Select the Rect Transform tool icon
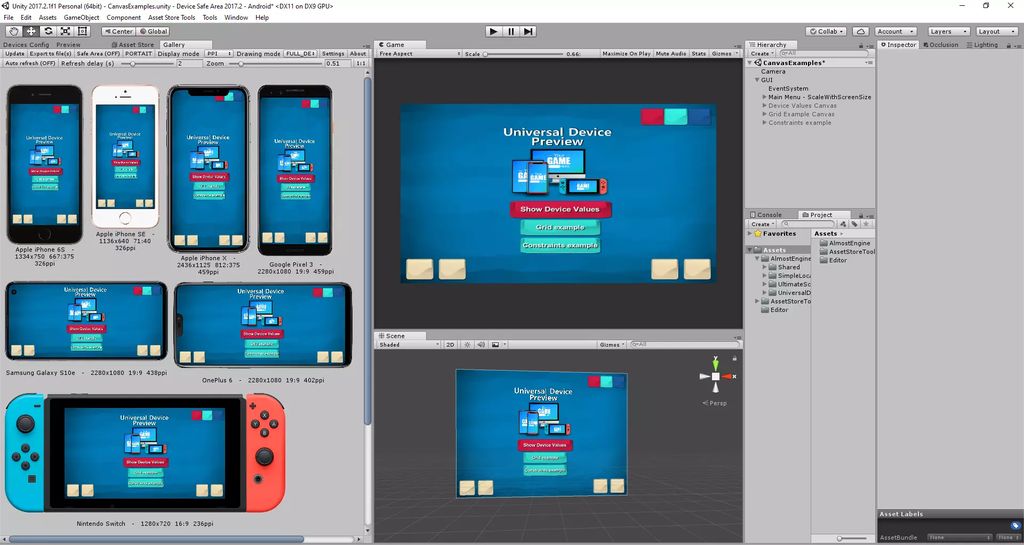1024x545 pixels. (81, 31)
